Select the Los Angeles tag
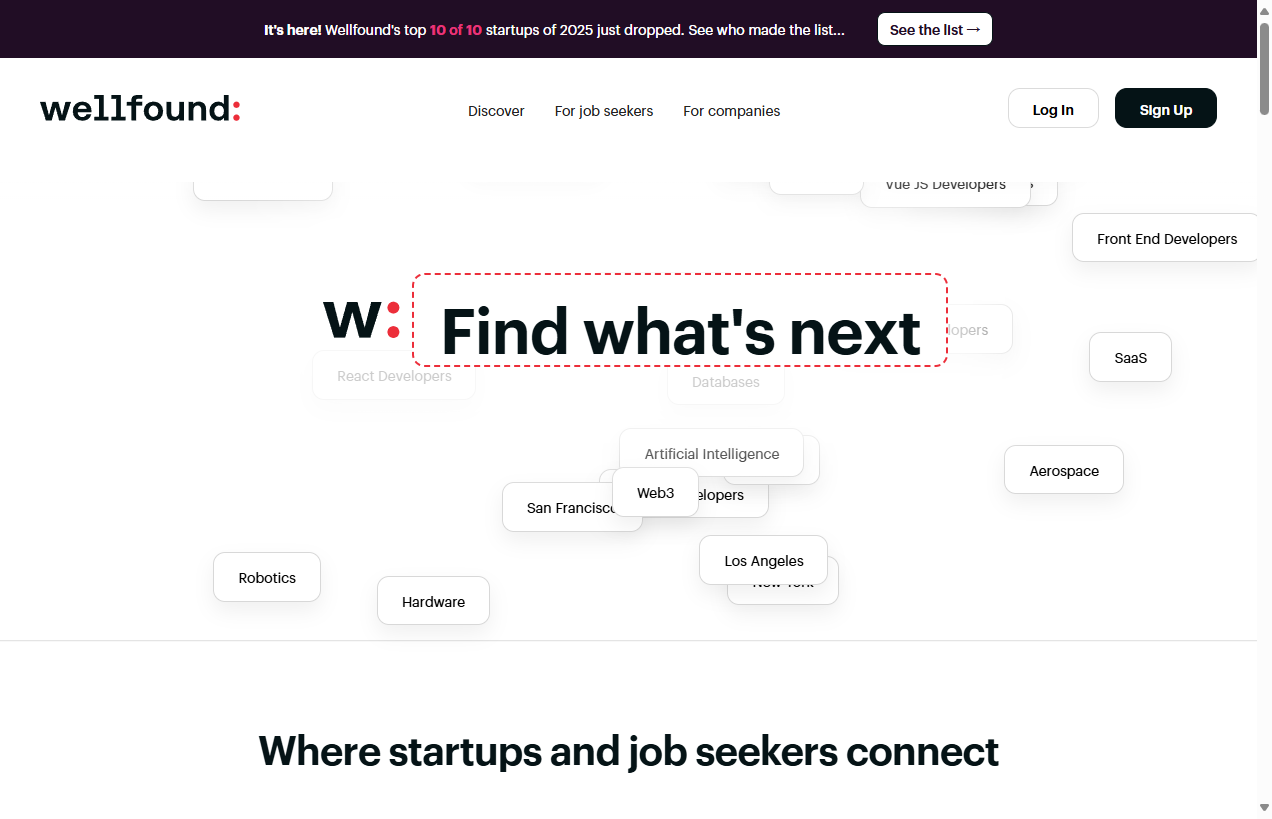Viewport: 1272px width, 819px height. 763,560
